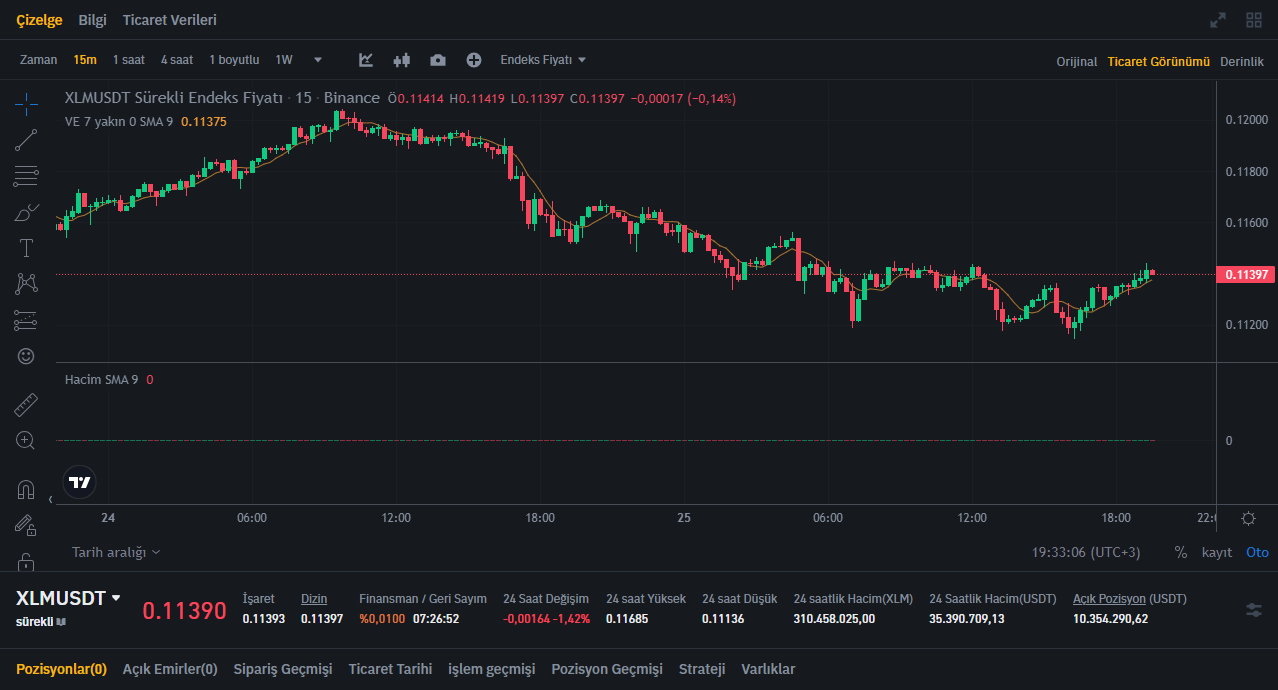Image resolution: width=1278 pixels, height=690 pixels.
Task: Open the XLMUSDT symbol selector
Action: tap(68, 598)
